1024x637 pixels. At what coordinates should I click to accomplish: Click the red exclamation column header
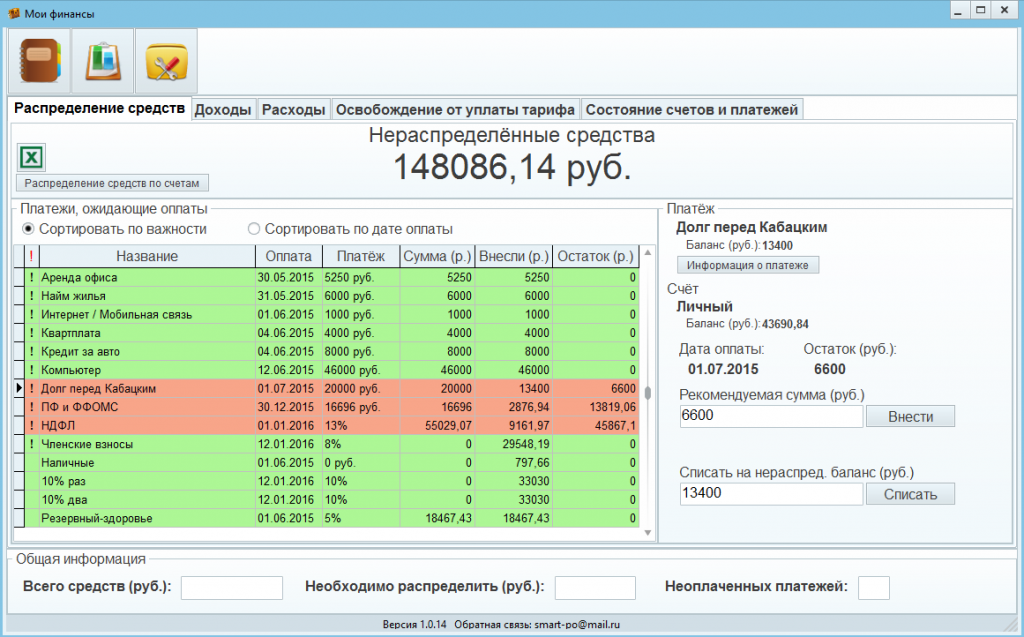(x=30, y=257)
